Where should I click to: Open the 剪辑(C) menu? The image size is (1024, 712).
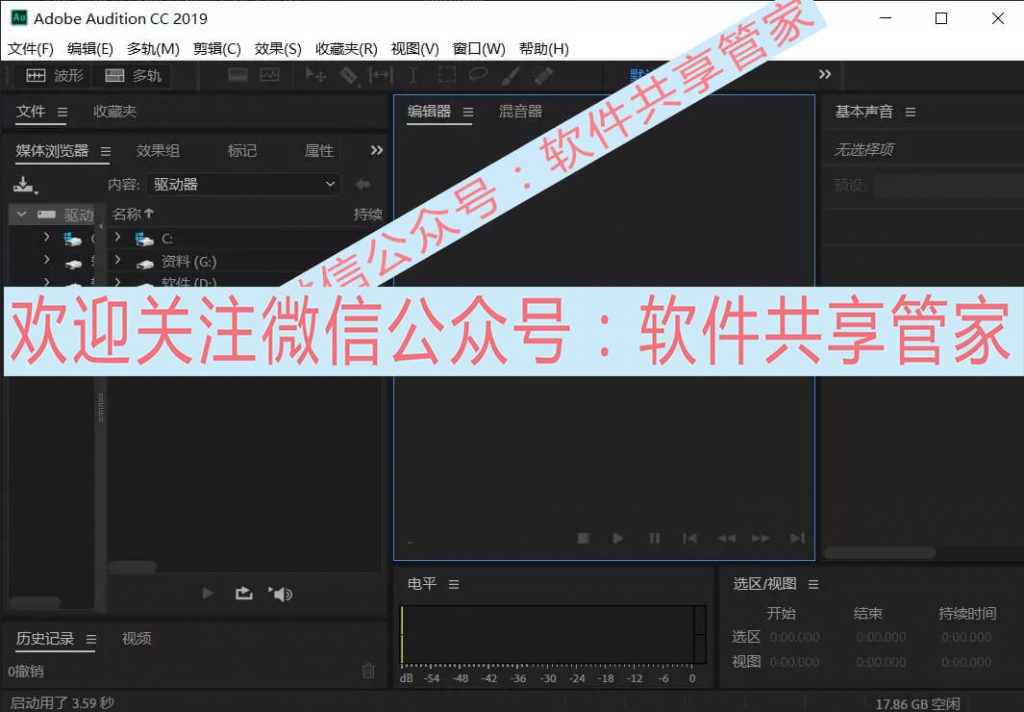217,49
